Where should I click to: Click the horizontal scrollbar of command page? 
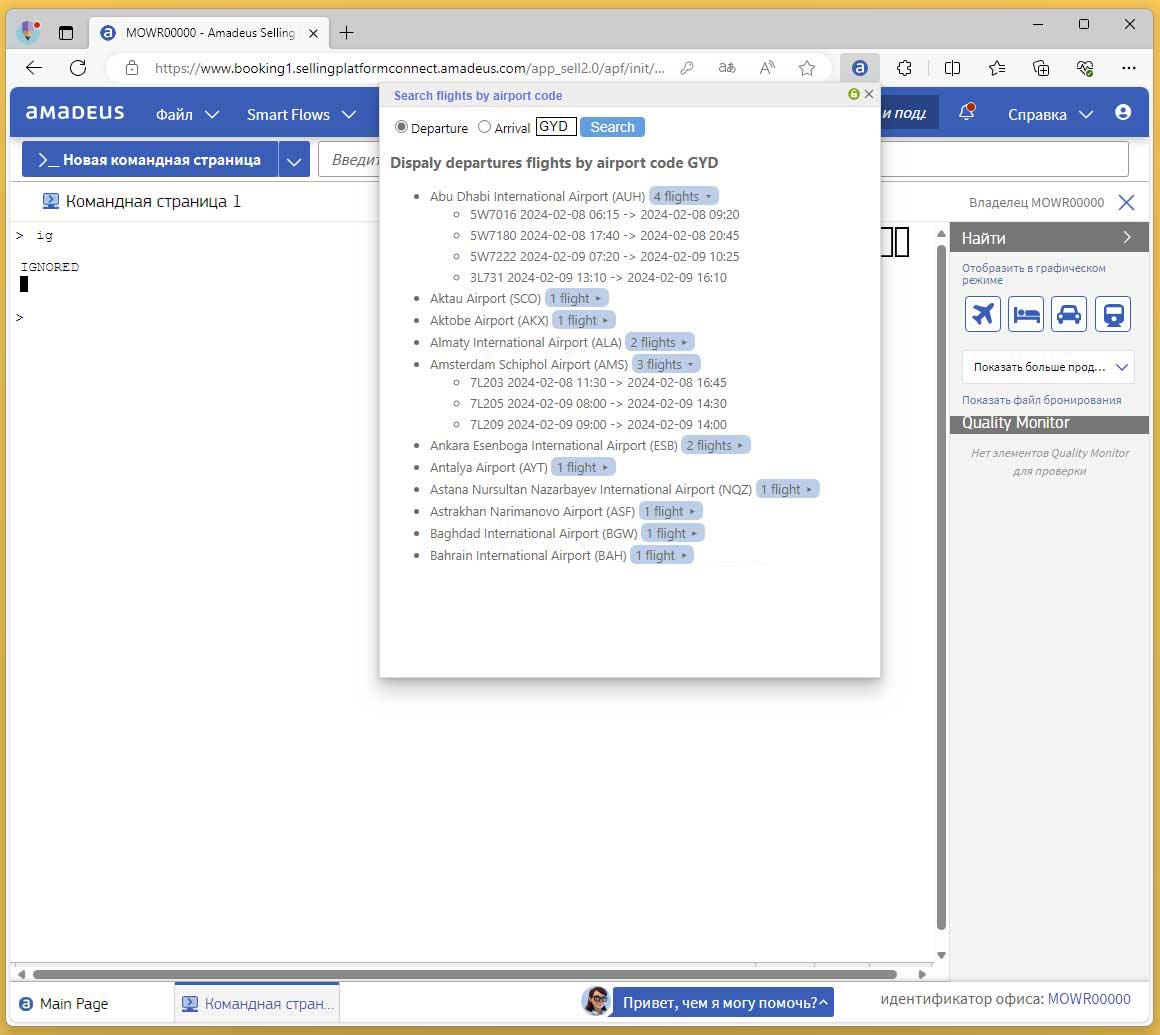click(465, 974)
